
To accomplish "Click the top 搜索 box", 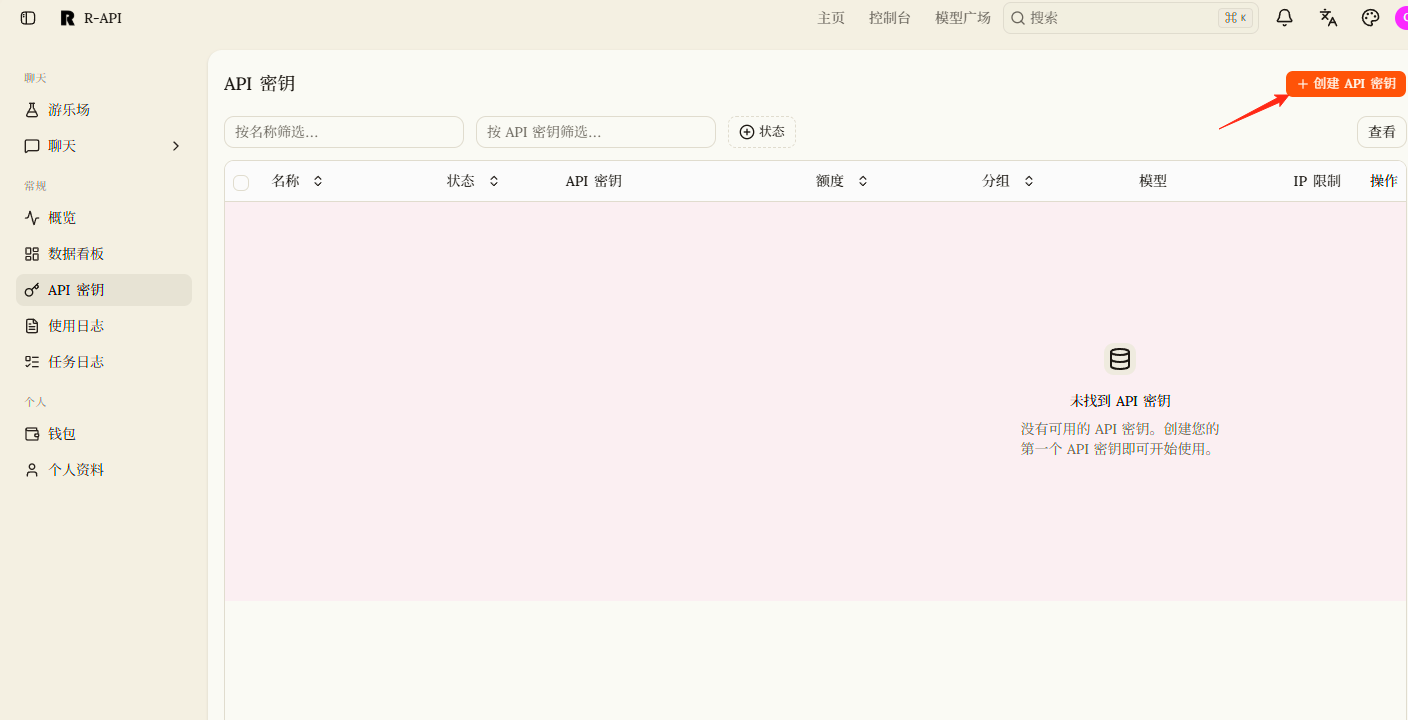I will 1131,18.
